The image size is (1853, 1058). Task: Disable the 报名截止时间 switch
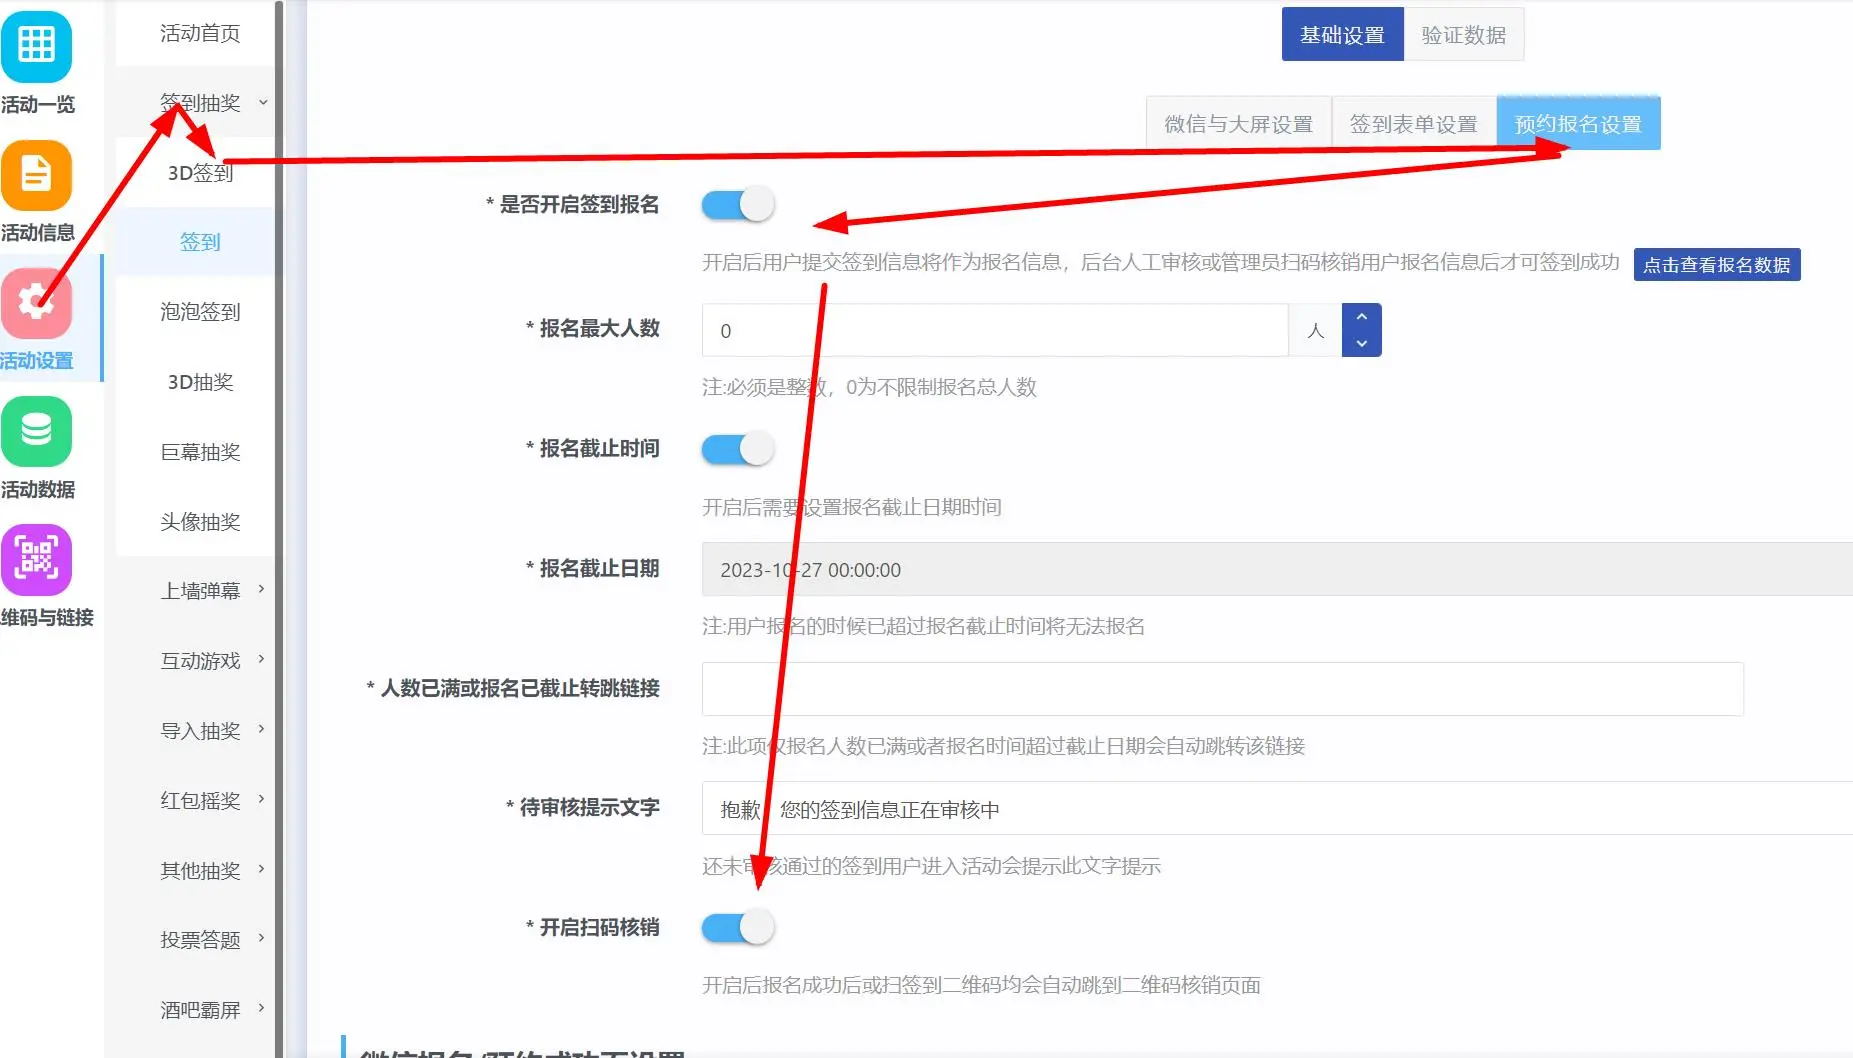[738, 449]
